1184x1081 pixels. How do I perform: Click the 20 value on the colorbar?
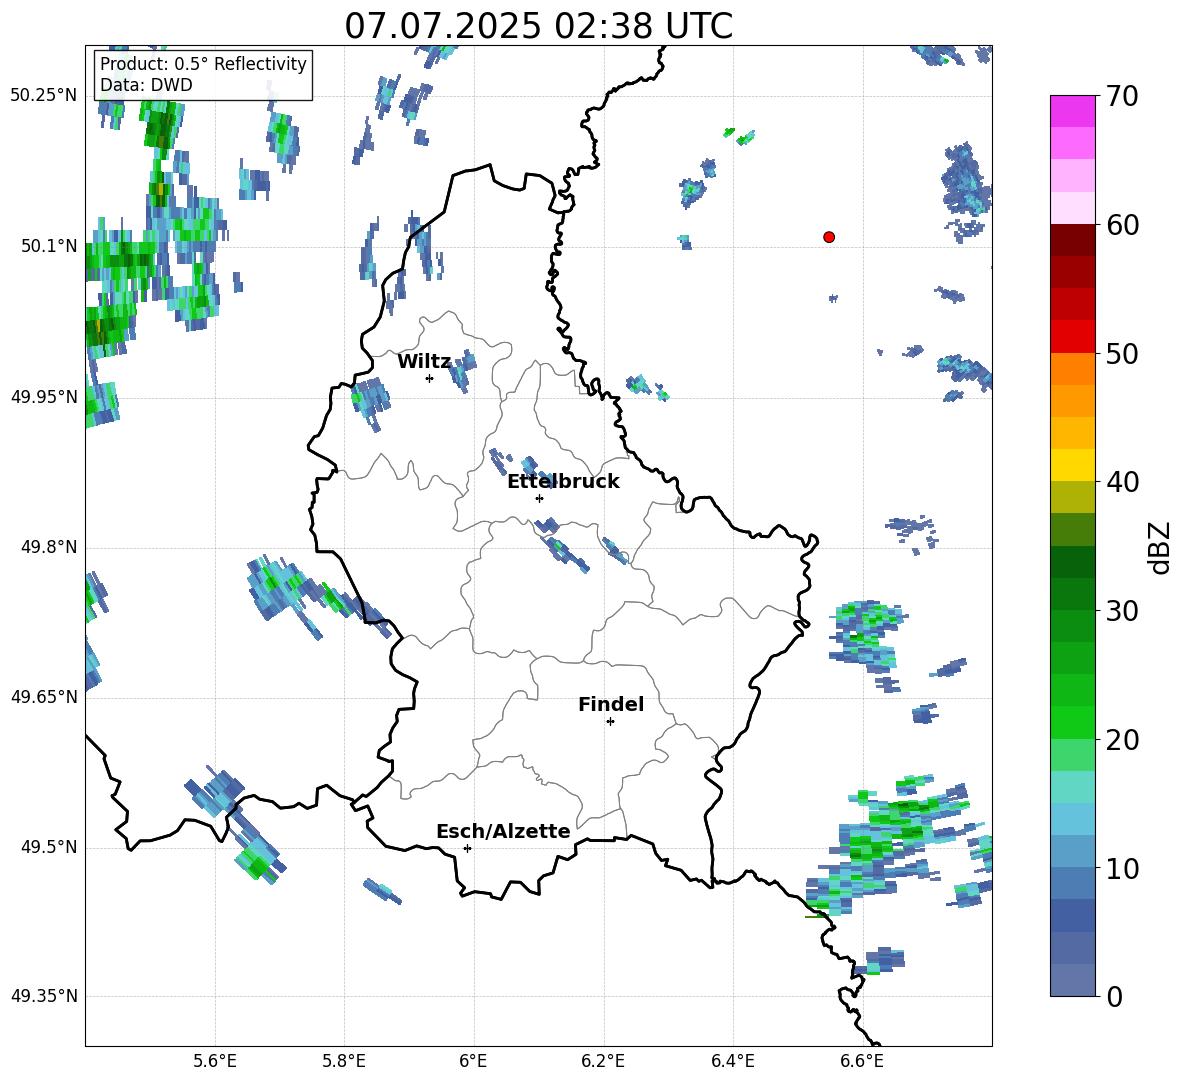coord(1121,740)
